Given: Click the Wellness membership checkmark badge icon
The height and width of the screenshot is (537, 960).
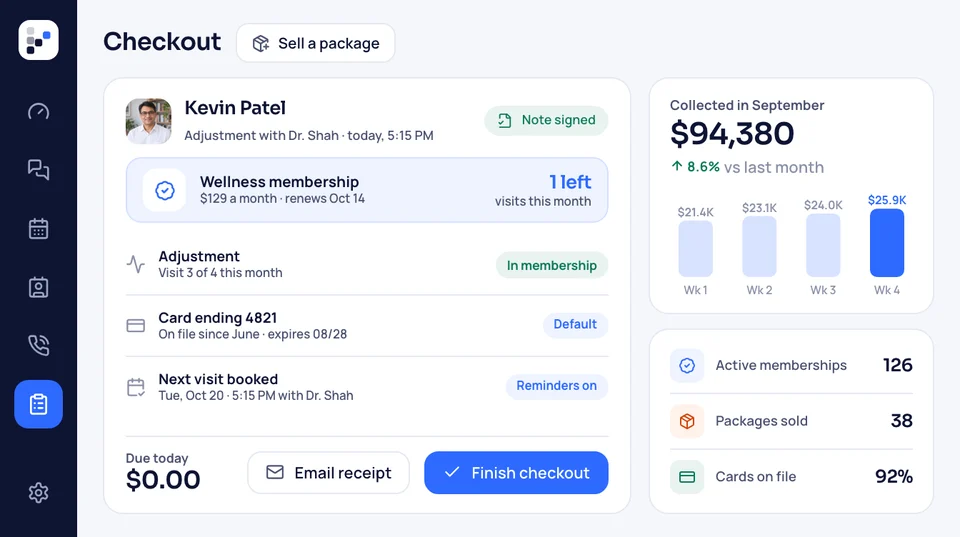Looking at the screenshot, I should (x=165, y=190).
